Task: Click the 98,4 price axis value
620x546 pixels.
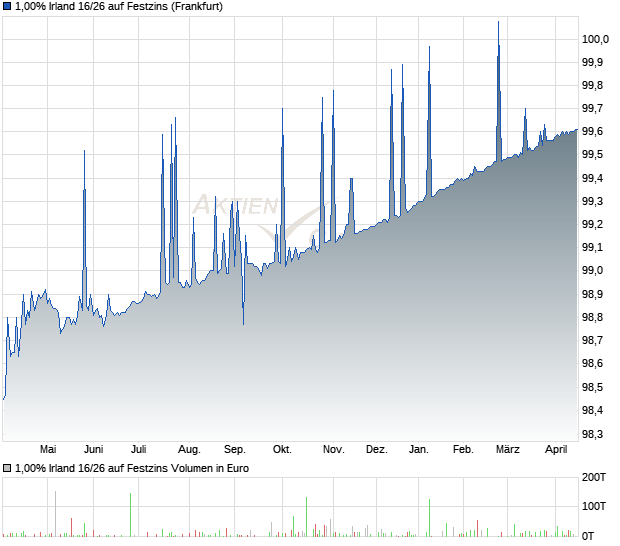Action: pyautogui.click(x=593, y=410)
